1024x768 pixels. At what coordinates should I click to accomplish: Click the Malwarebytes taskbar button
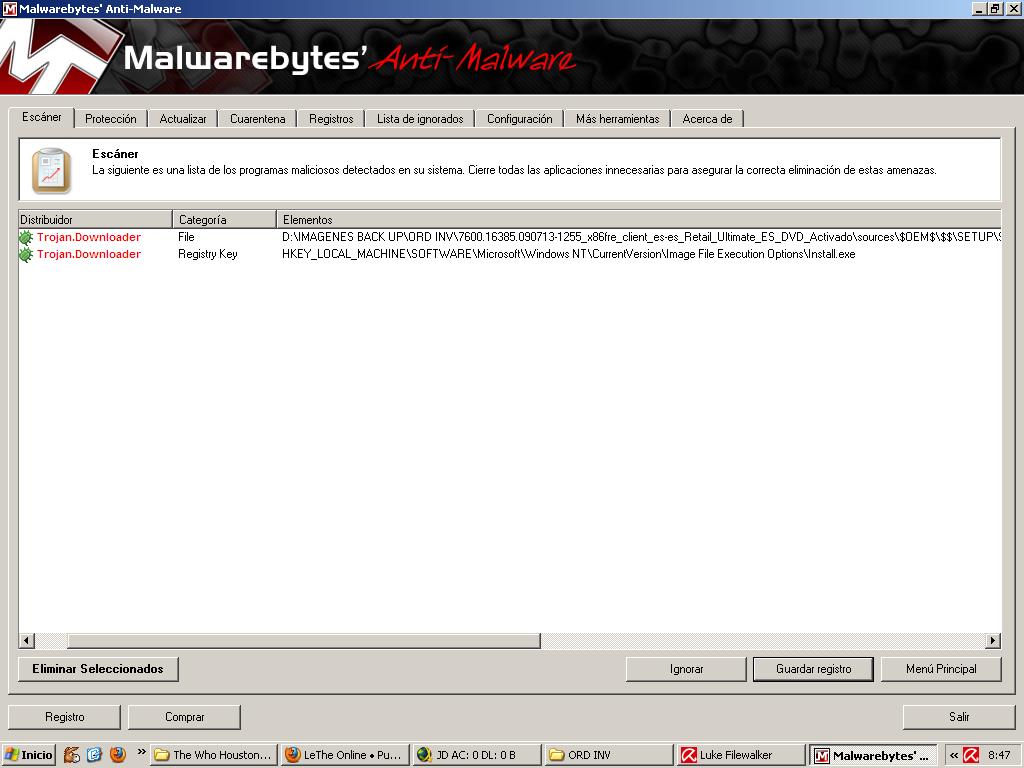(x=874, y=756)
